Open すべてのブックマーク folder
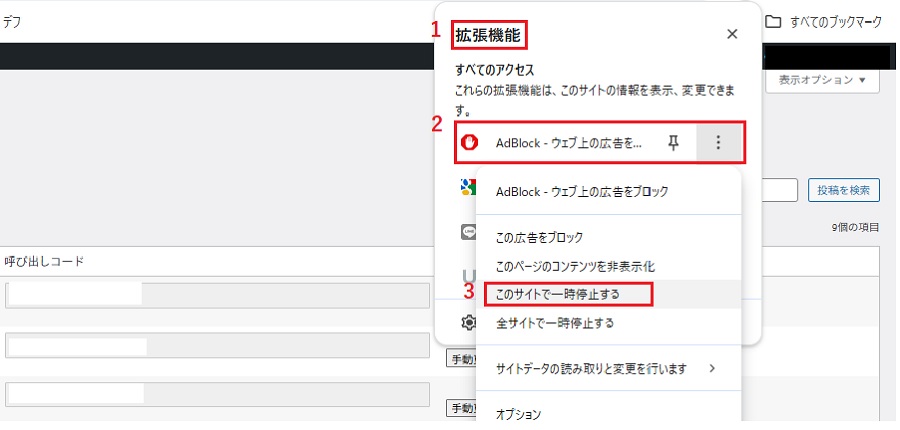The height and width of the screenshot is (430, 900). point(824,22)
